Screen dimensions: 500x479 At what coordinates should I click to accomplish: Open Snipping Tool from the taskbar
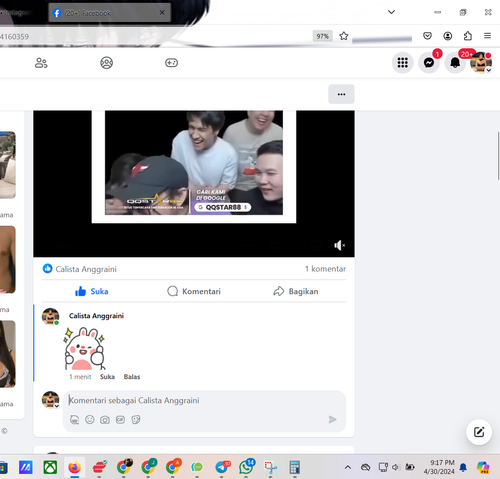[x=270, y=467]
